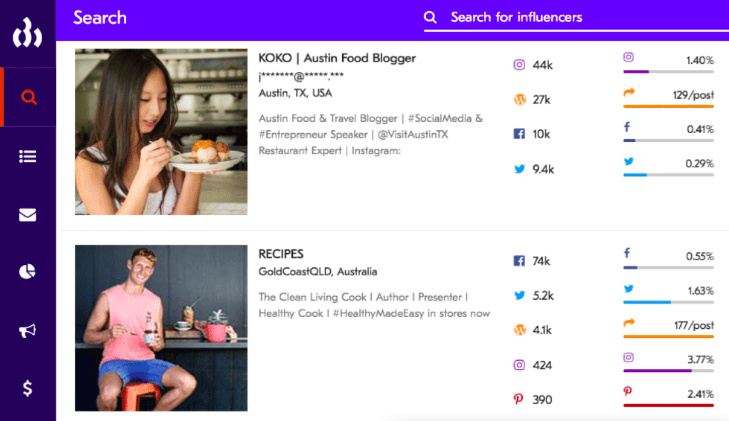Click KOKO's food blogger photo thumbnail
Screen dimensions: 729x421
(161, 131)
